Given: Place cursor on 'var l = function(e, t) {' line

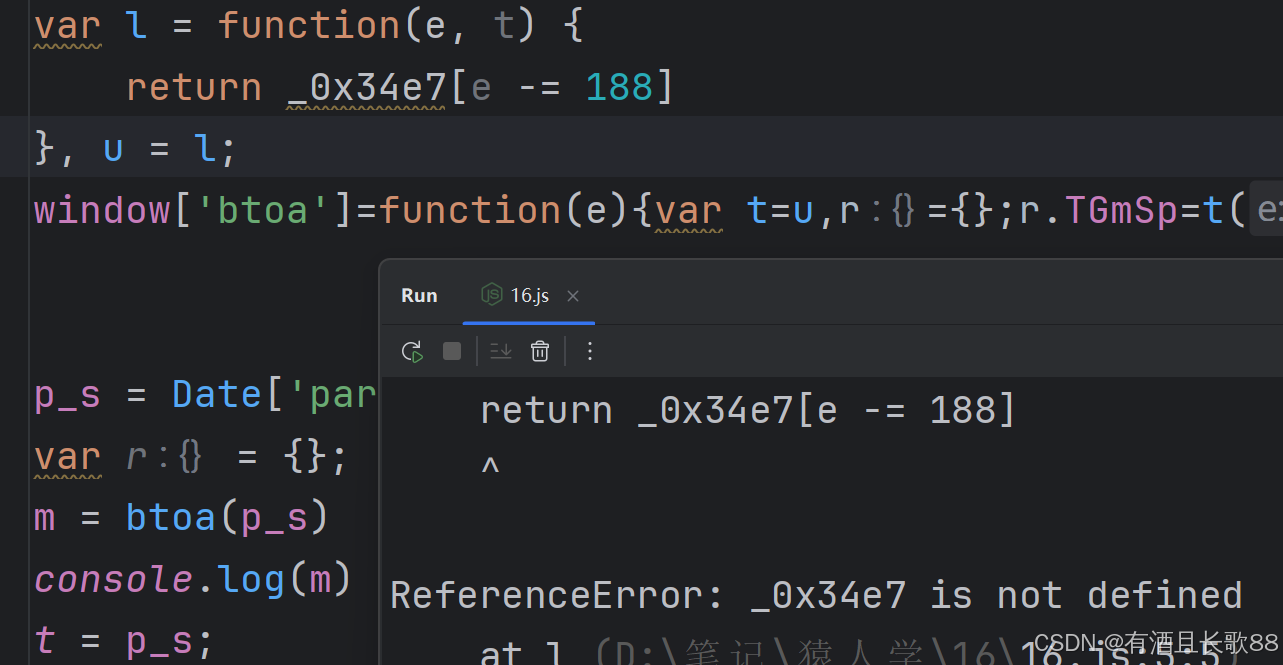Looking at the screenshot, I should click(x=308, y=26).
